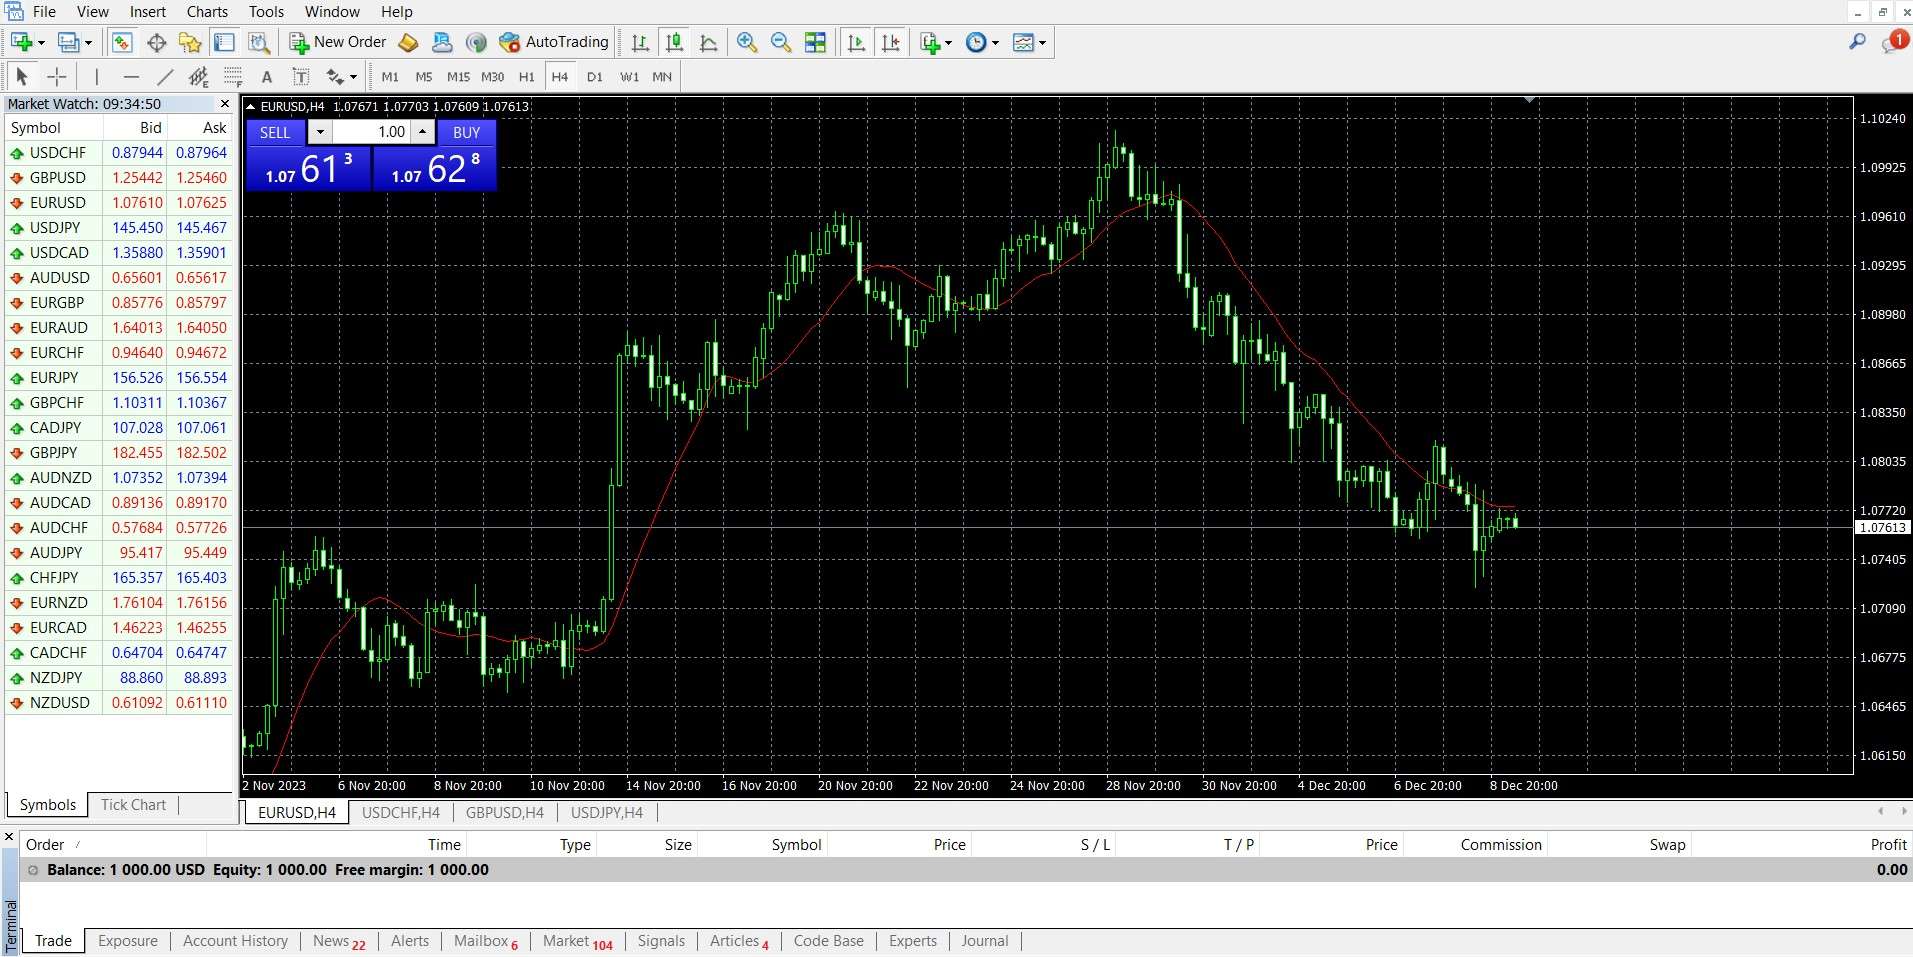Open the Signals radio-wave icon

pyautogui.click(x=477, y=42)
